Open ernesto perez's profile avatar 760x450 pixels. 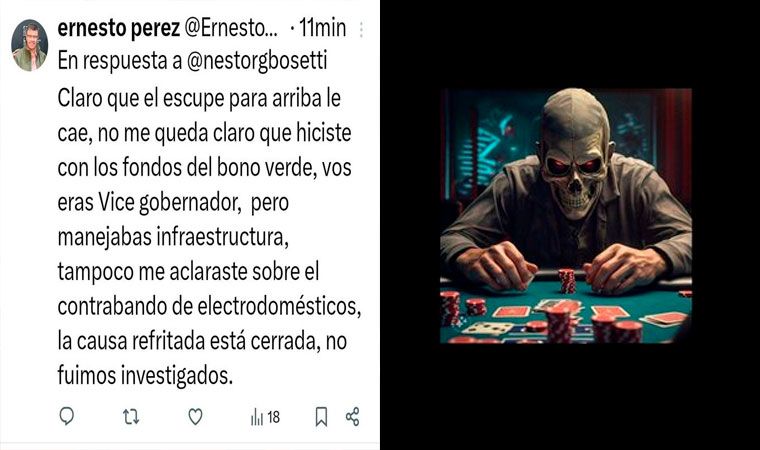point(30,46)
